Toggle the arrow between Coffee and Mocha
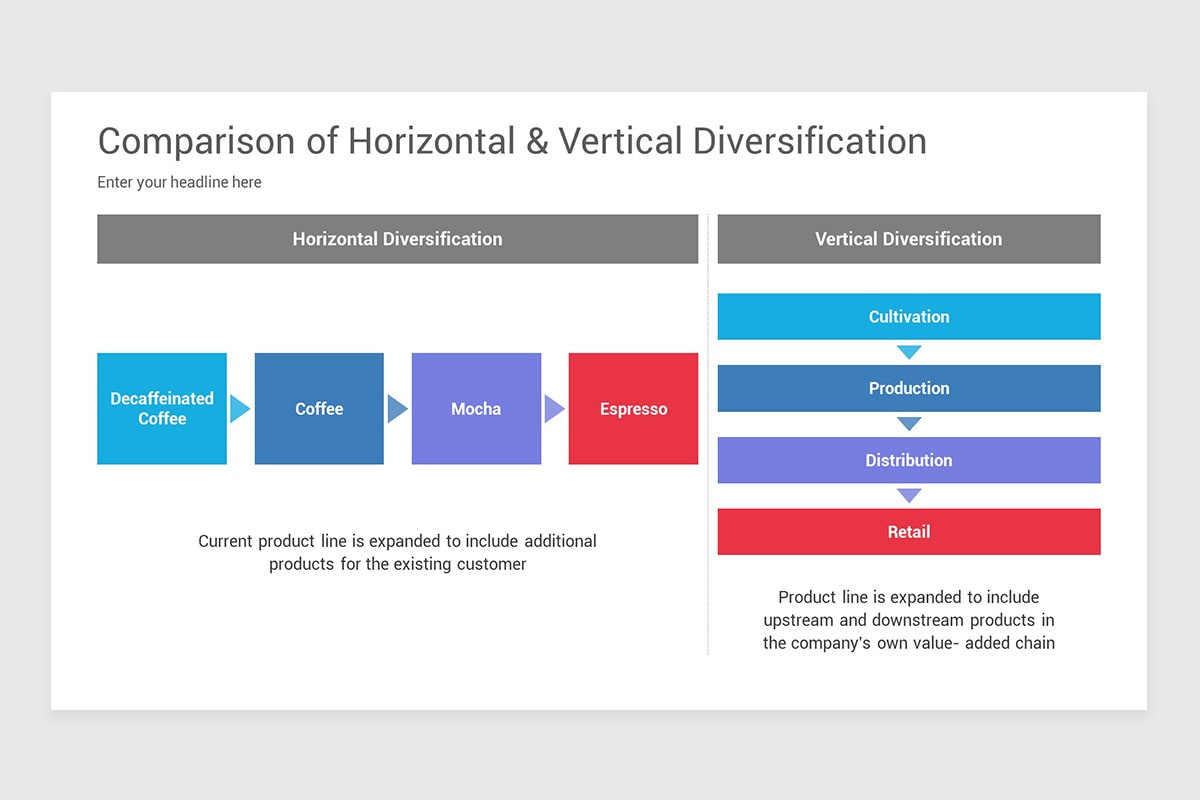 click(x=397, y=409)
